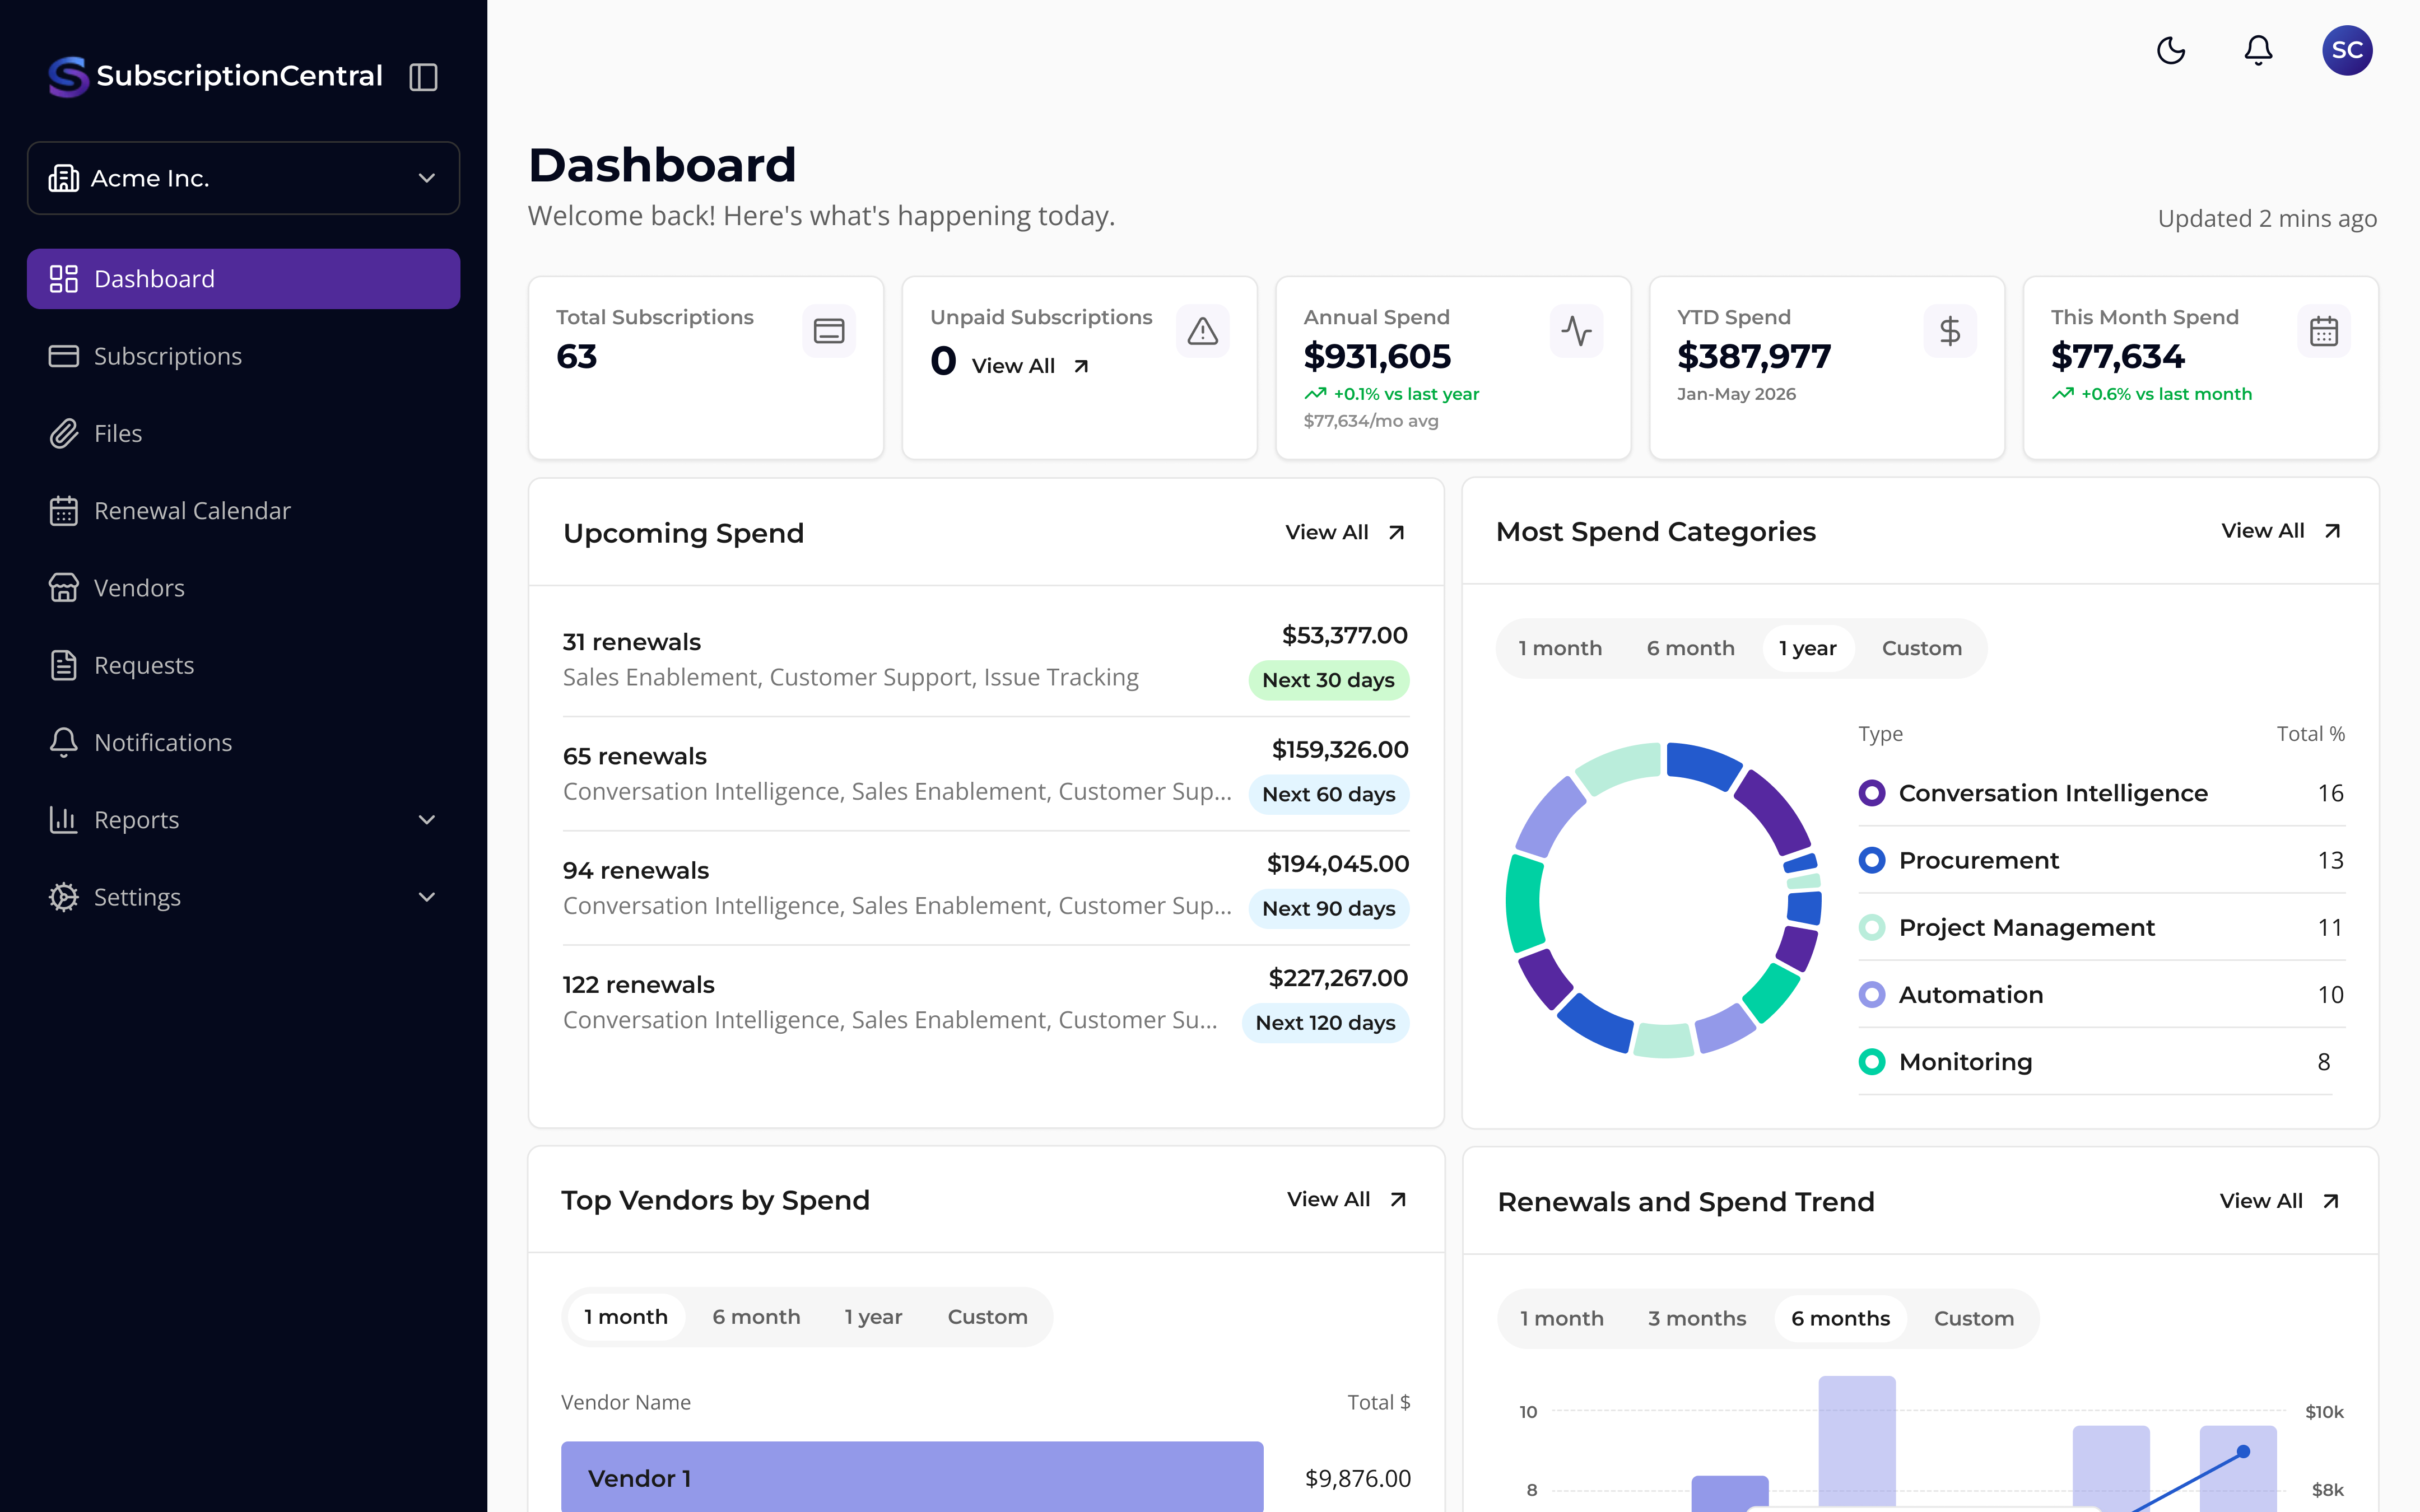Select 6 month in Most Spend Categories
Image resolution: width=2420 pixels, height=1512 pixels.
click(x=1691, y=648)
